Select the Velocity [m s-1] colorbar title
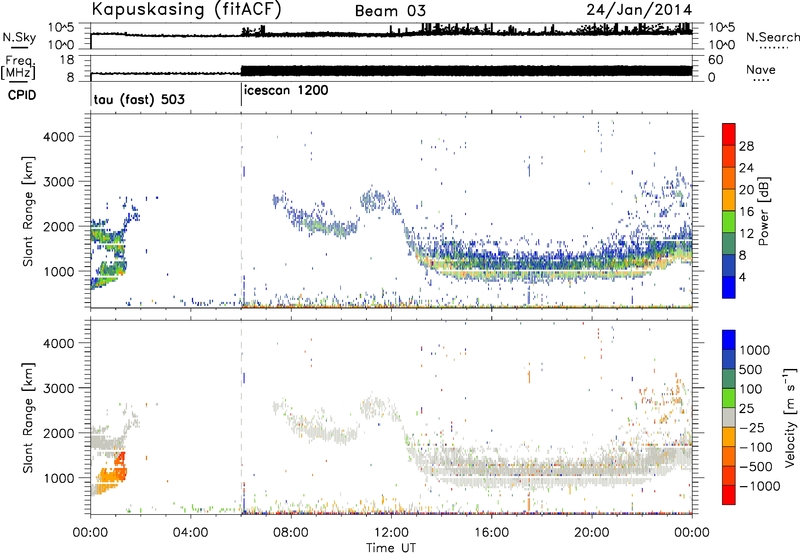 tap(790, 417)
